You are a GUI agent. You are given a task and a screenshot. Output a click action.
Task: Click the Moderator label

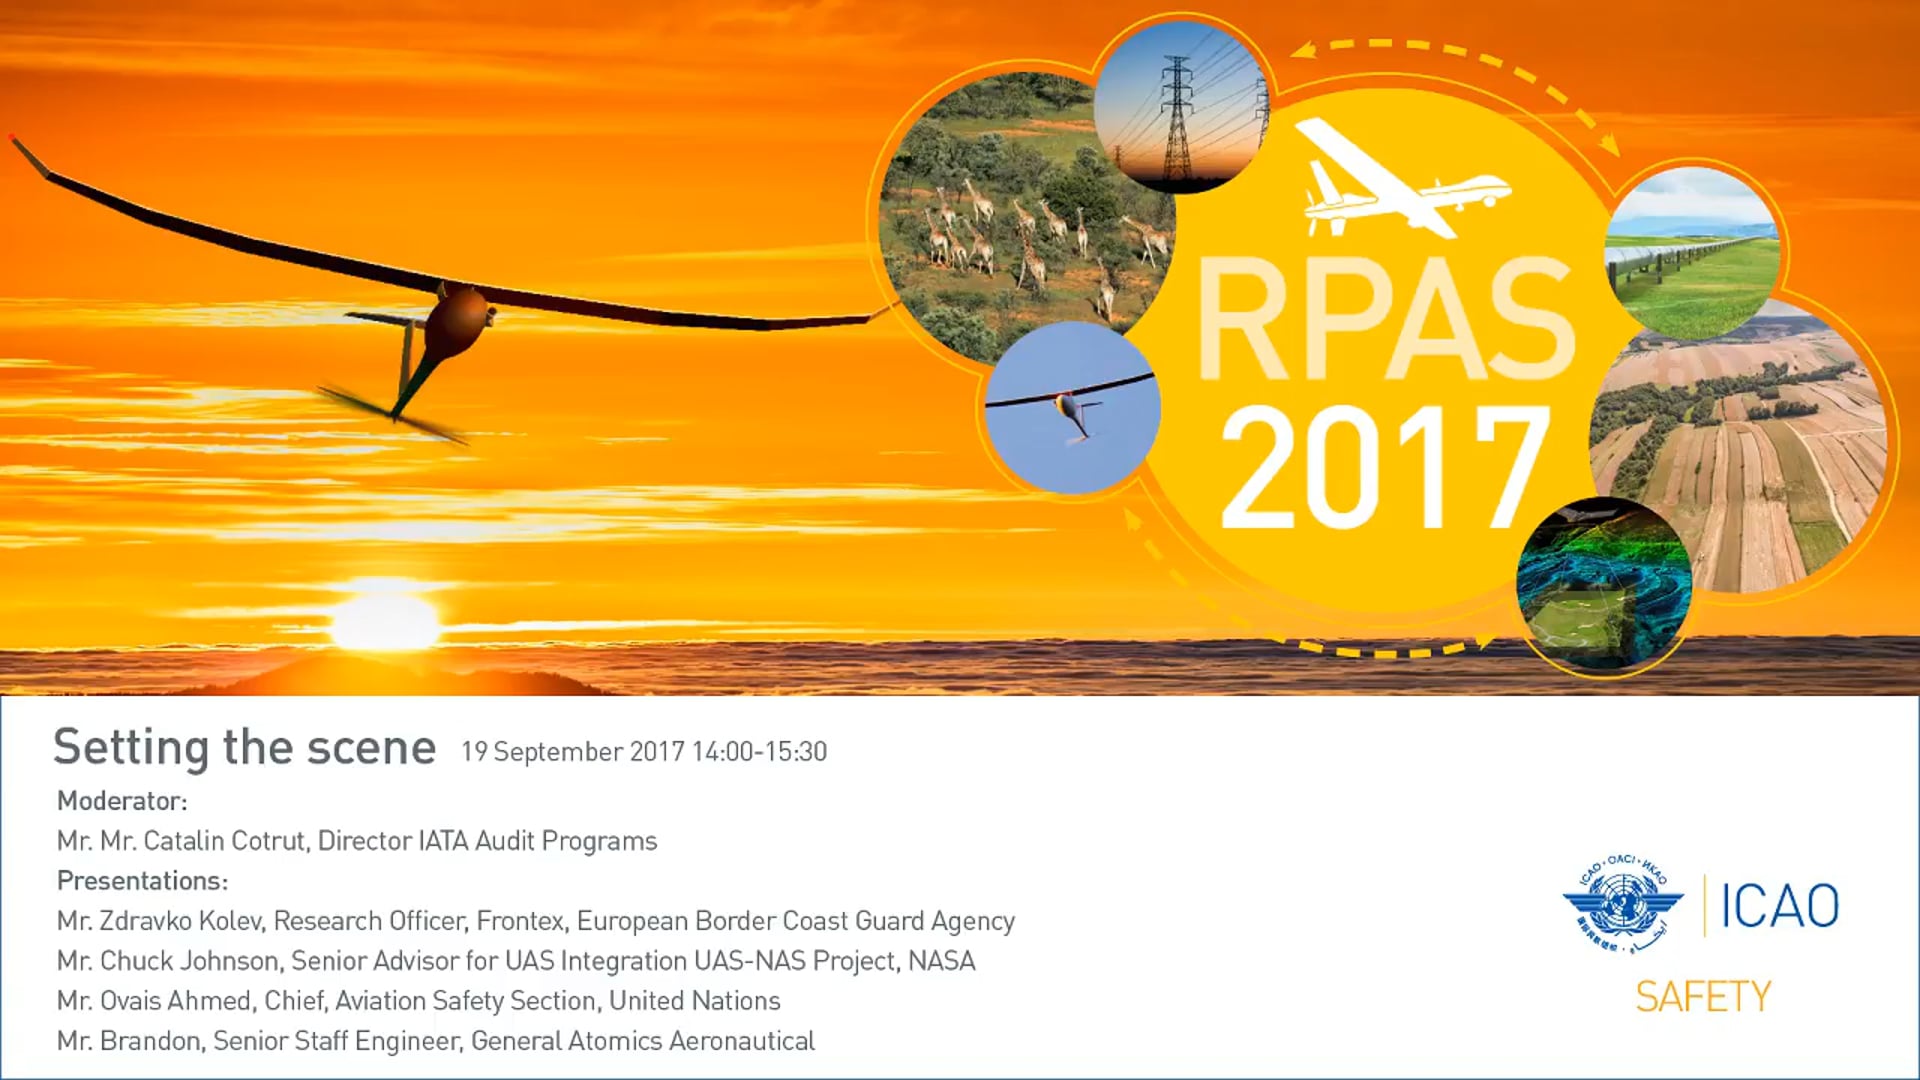point(122,801)
